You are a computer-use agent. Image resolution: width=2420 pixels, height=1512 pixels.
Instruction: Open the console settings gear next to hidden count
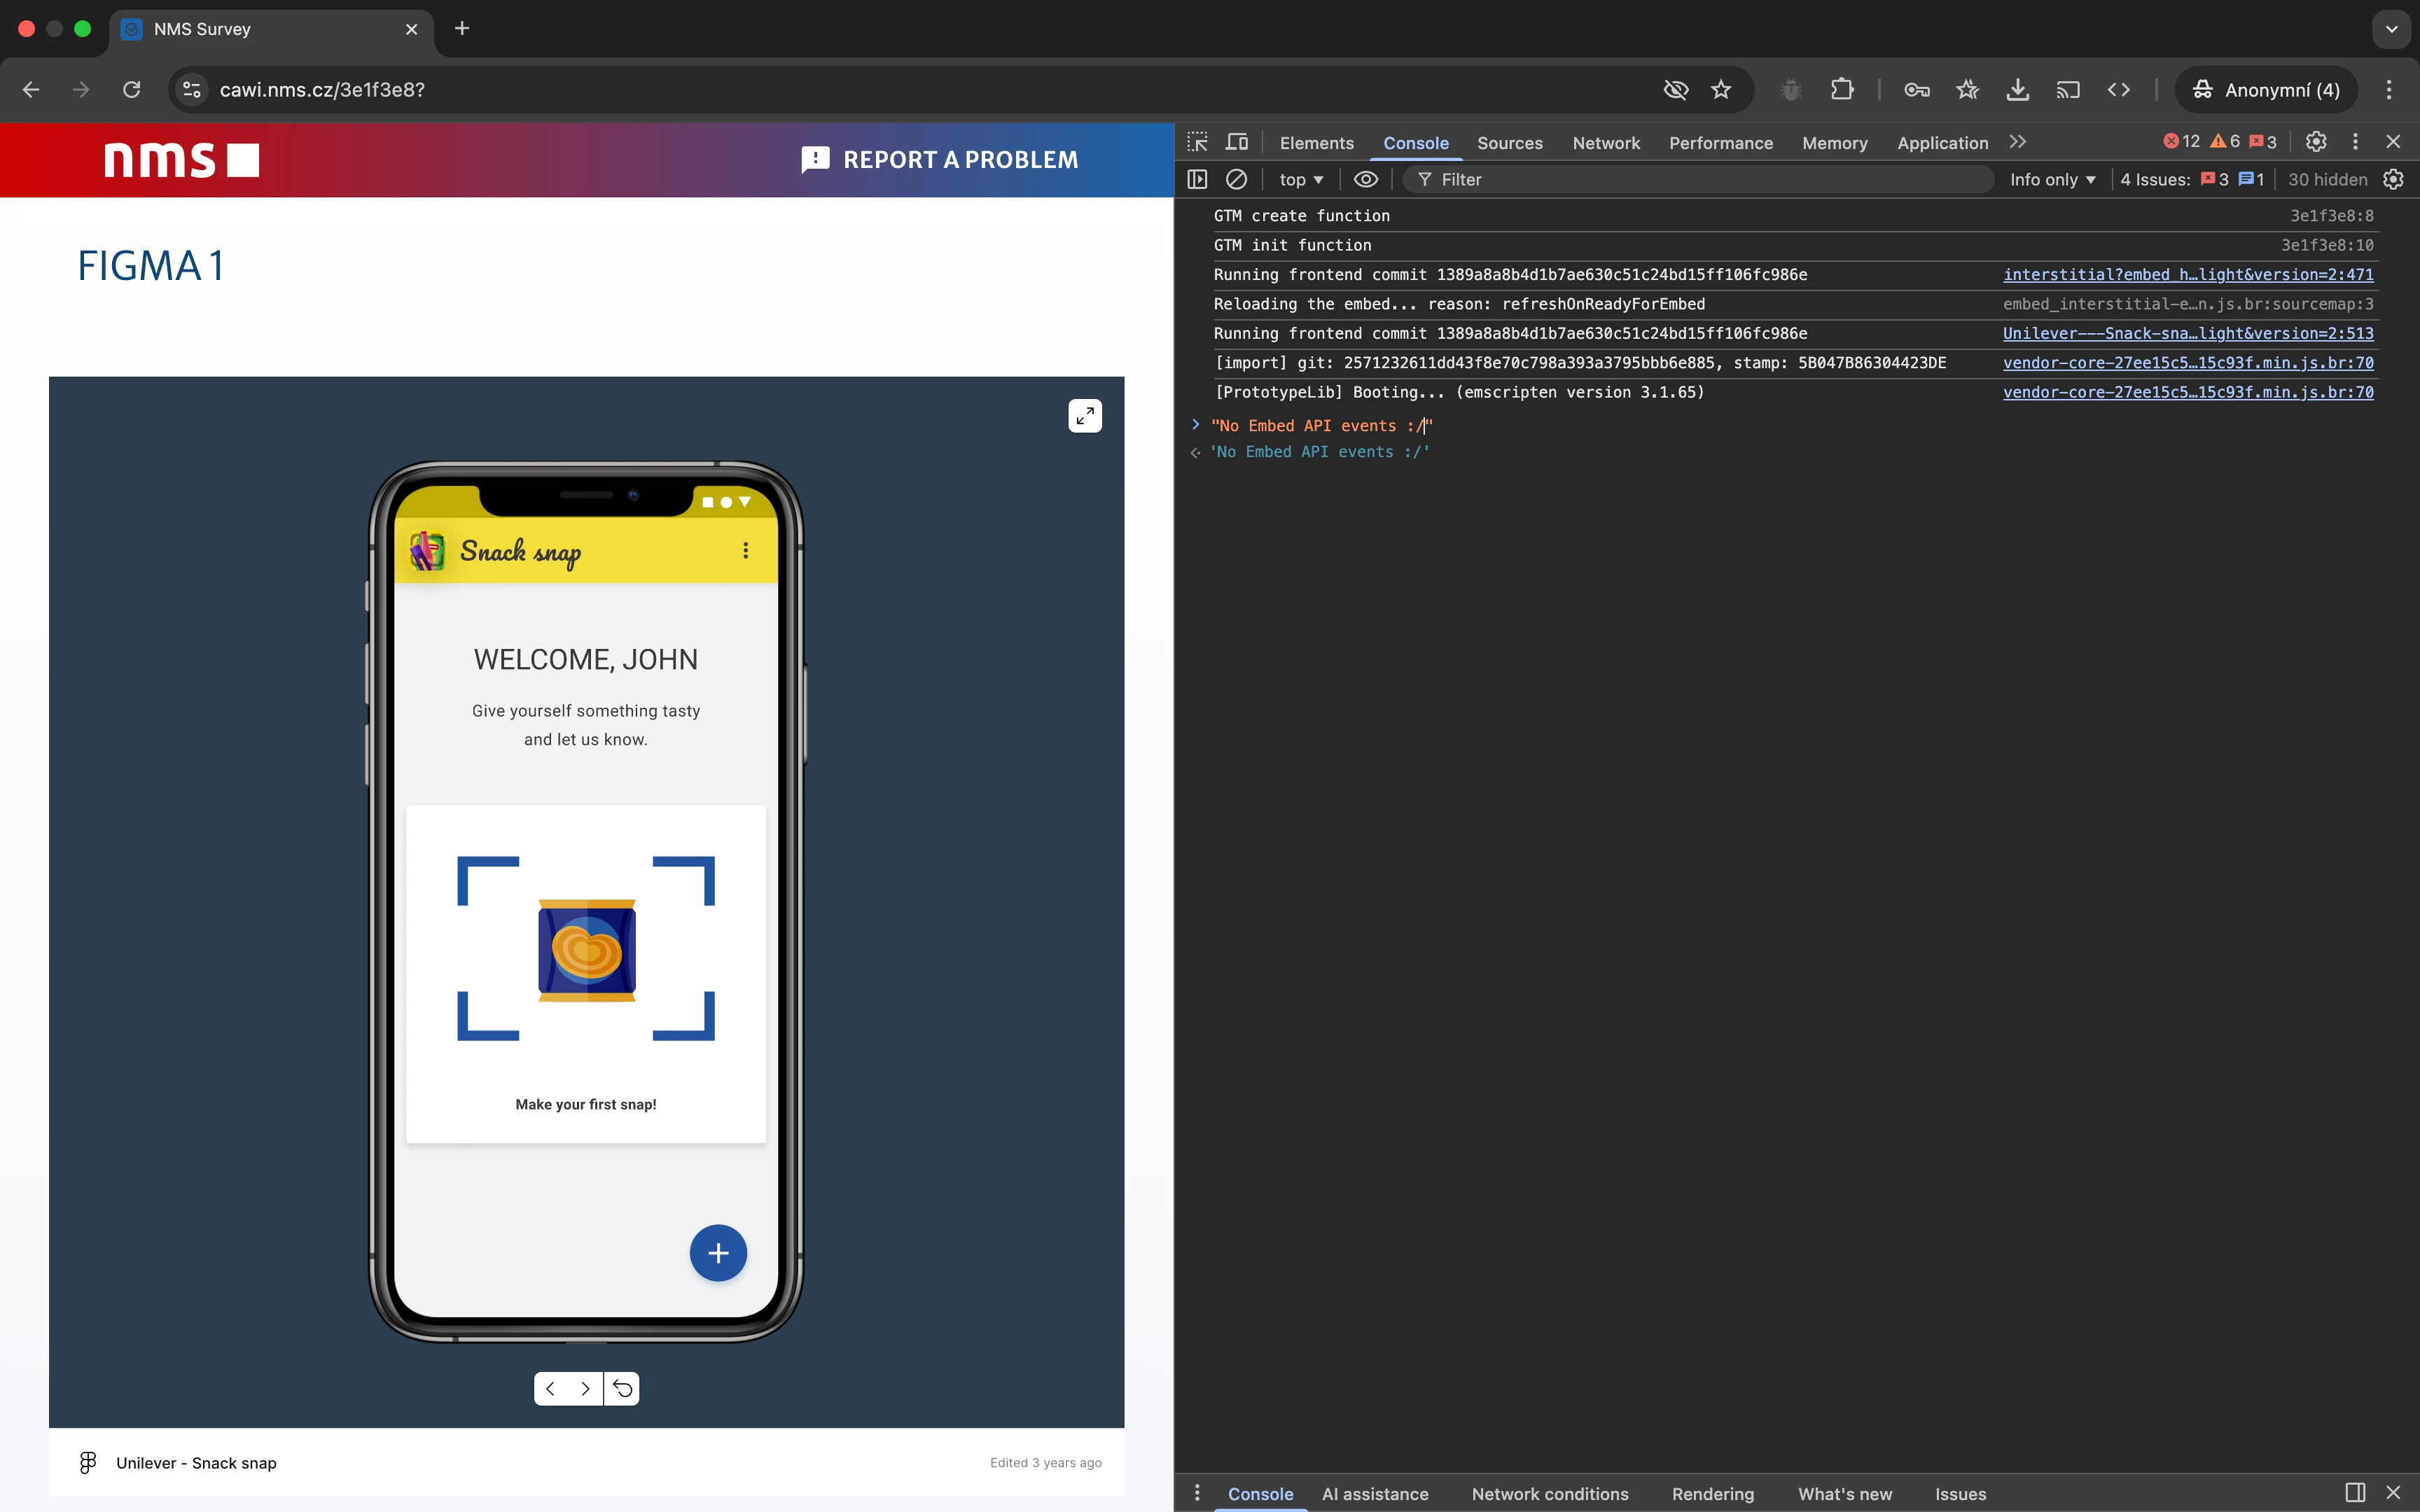(2393, 179)
